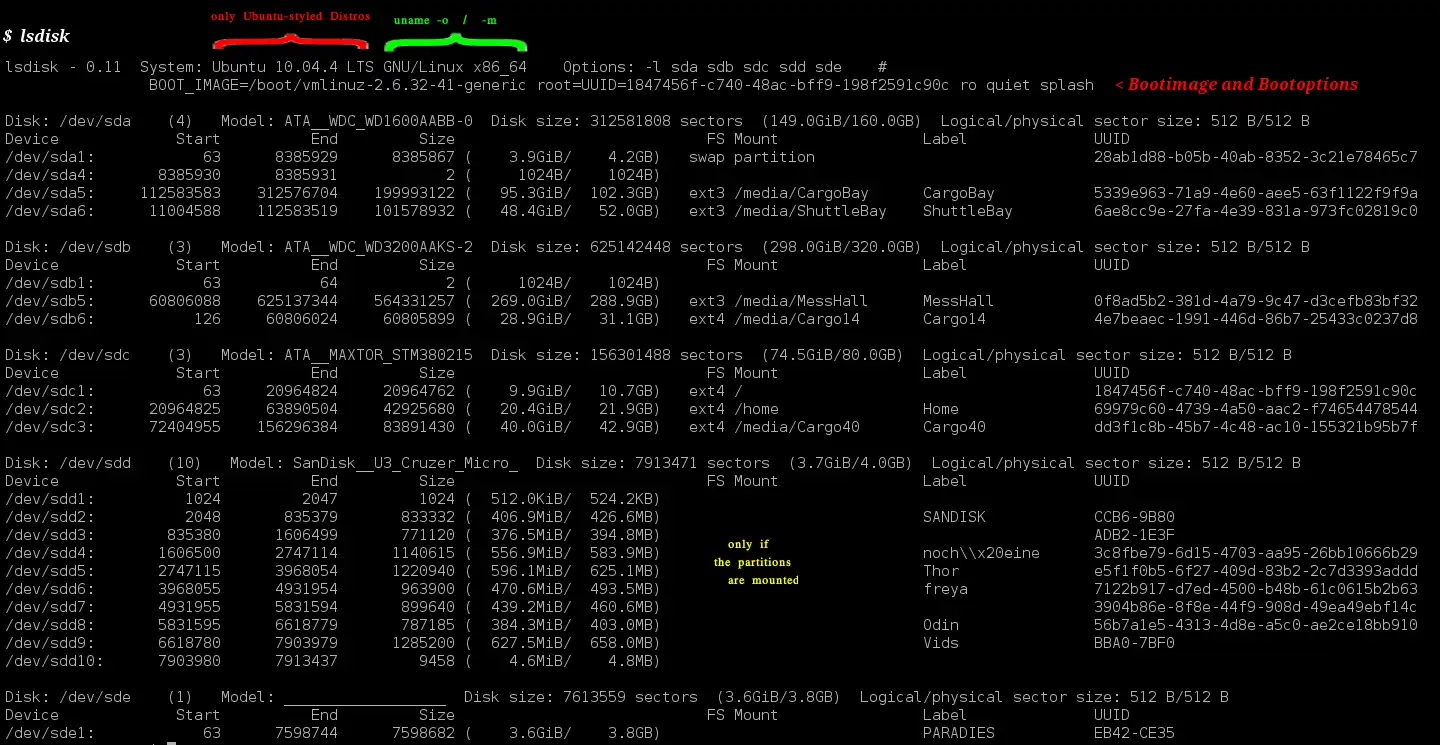1440x745 pixels.
Task: Select UUID '69979c60-4739-4a50-aac2-f74654478544'
Action: pyautogui.click(x=1256, y=409)
